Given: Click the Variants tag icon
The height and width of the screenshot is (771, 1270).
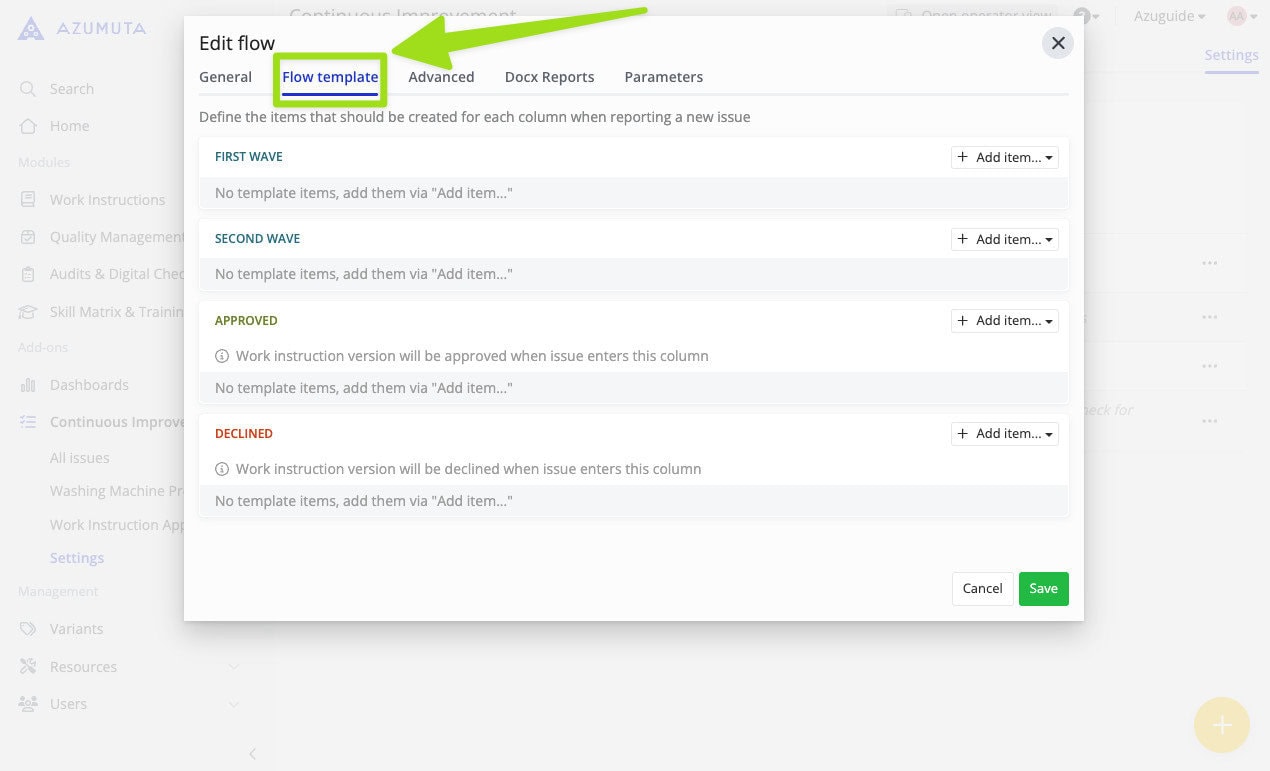Looking at the screenshot, I should [28, 629].
